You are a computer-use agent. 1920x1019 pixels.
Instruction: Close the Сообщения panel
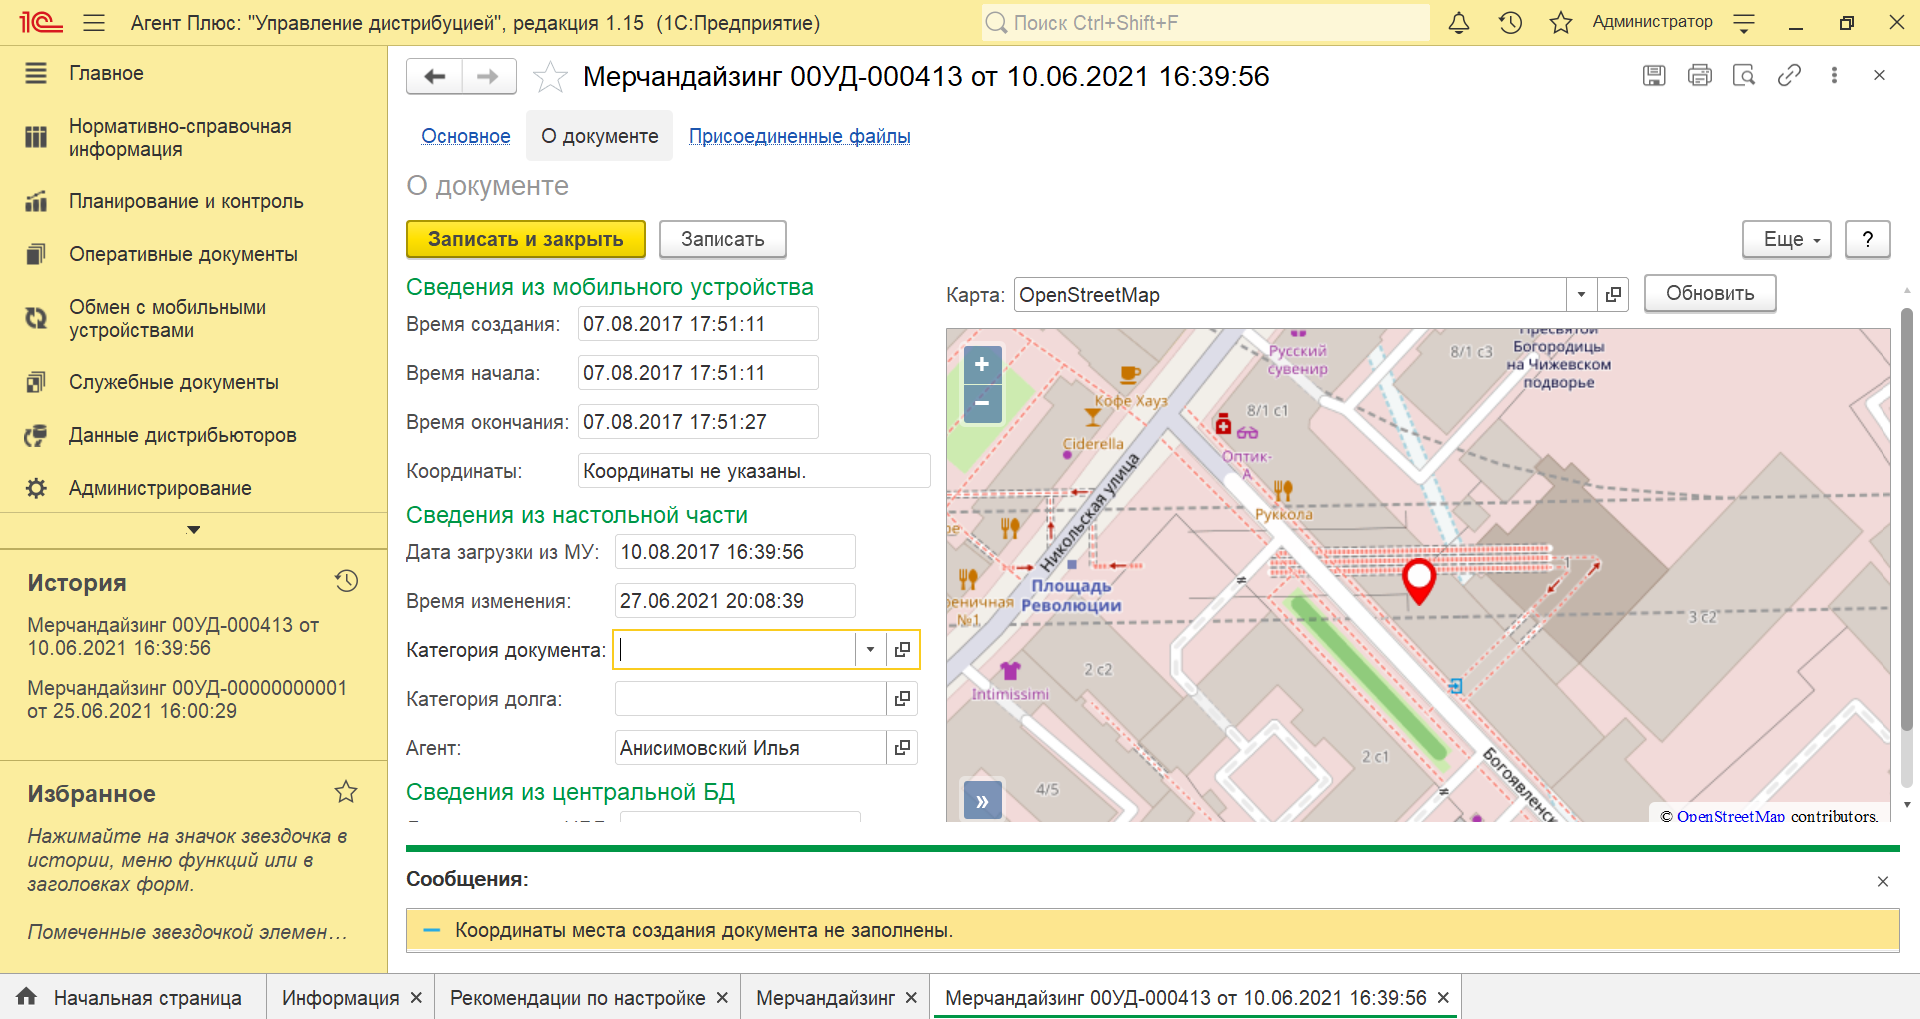pos(1883,881)
